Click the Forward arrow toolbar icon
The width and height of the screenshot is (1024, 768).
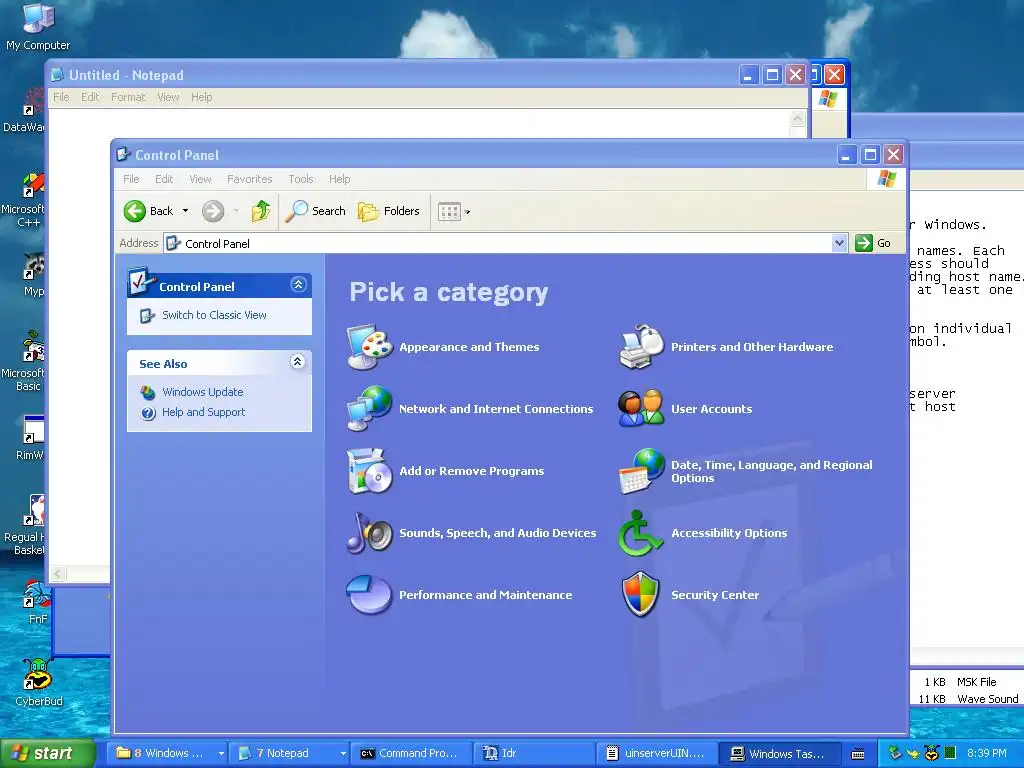(213, 211)
